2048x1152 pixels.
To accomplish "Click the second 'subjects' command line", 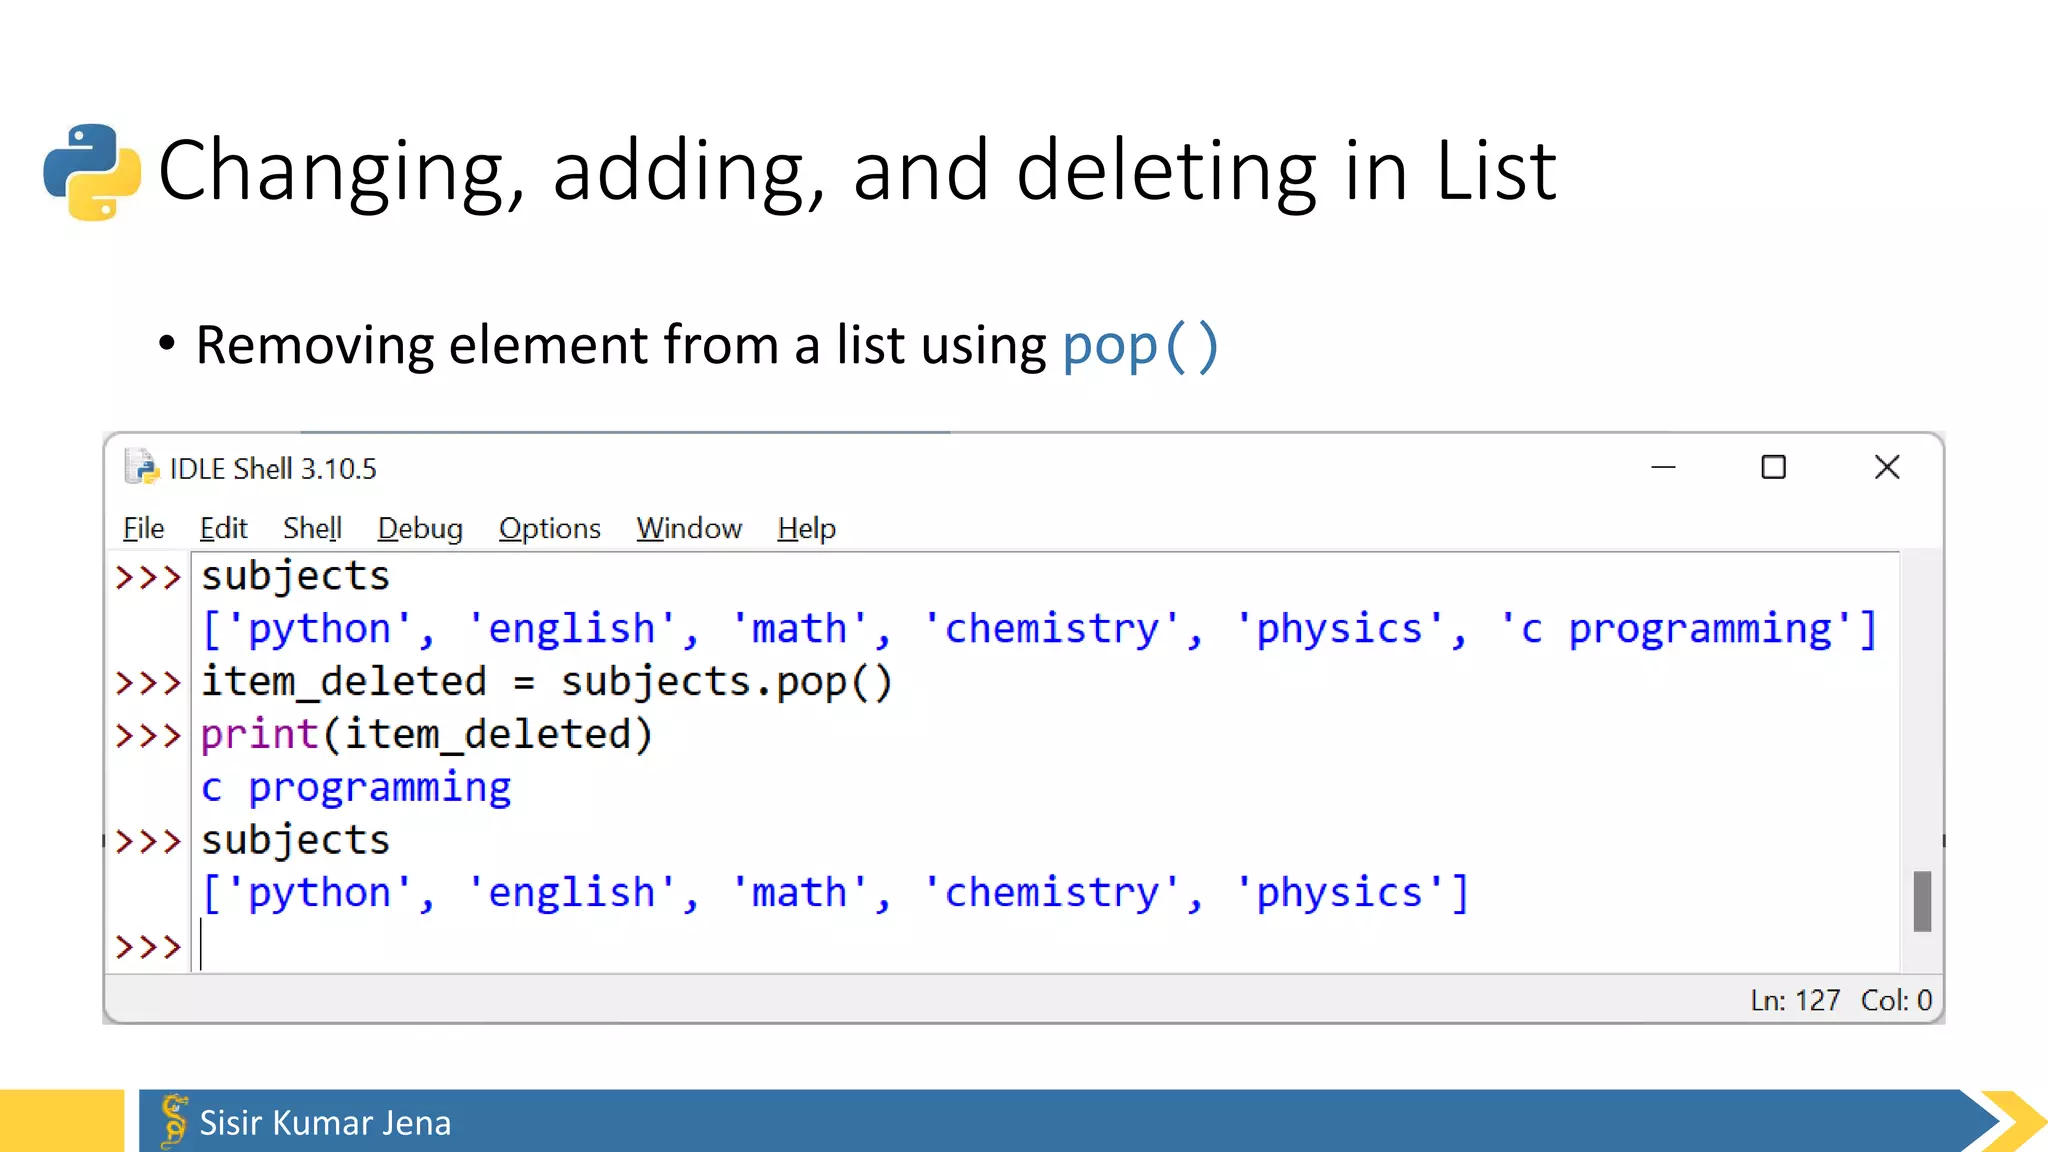I will coord(295,841).
